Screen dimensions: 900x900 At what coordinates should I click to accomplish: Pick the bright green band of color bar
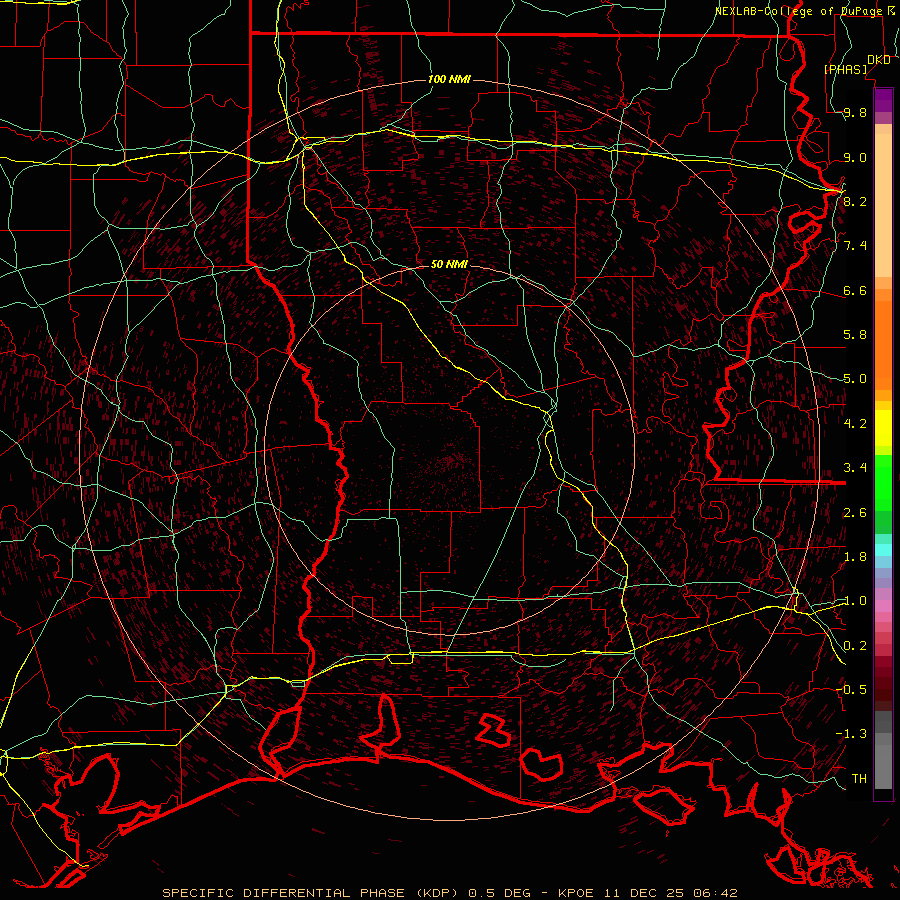tap(883, 482)
